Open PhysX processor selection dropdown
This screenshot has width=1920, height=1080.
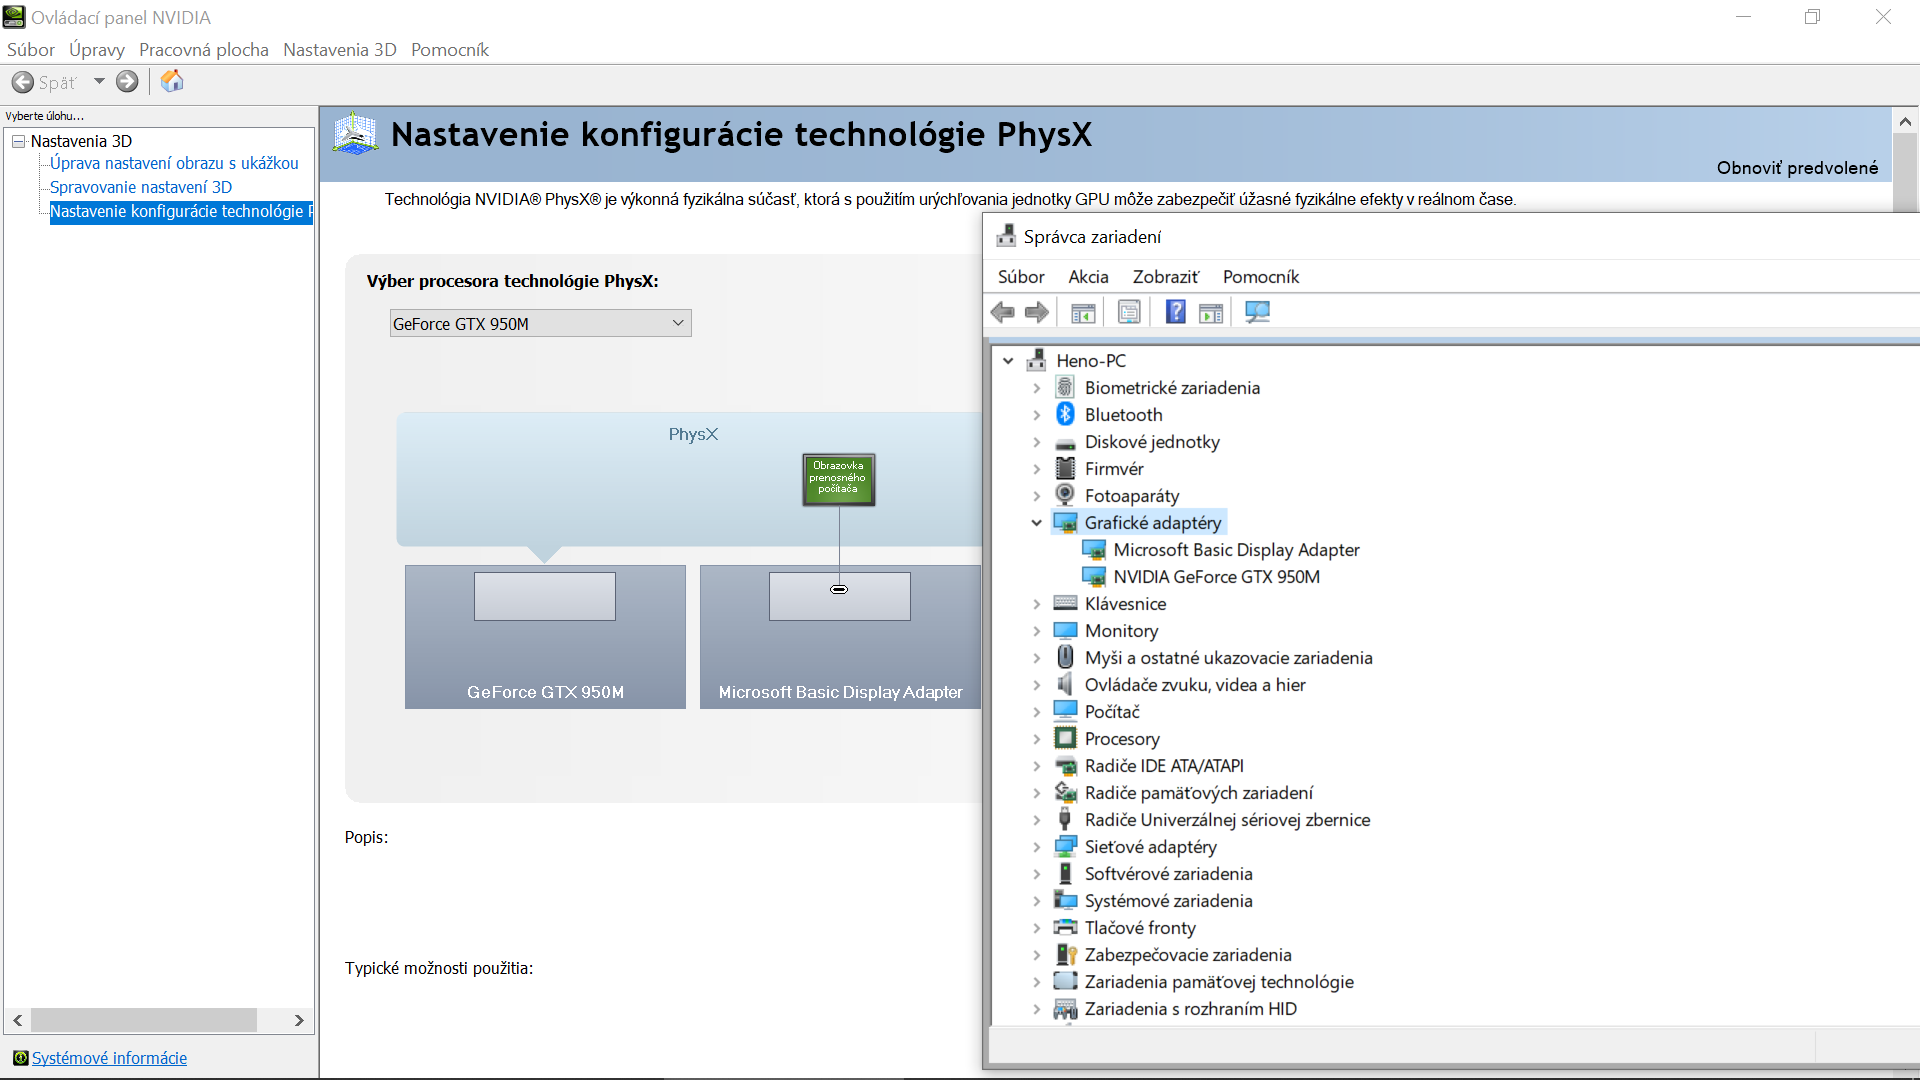(x=540, y=323)
